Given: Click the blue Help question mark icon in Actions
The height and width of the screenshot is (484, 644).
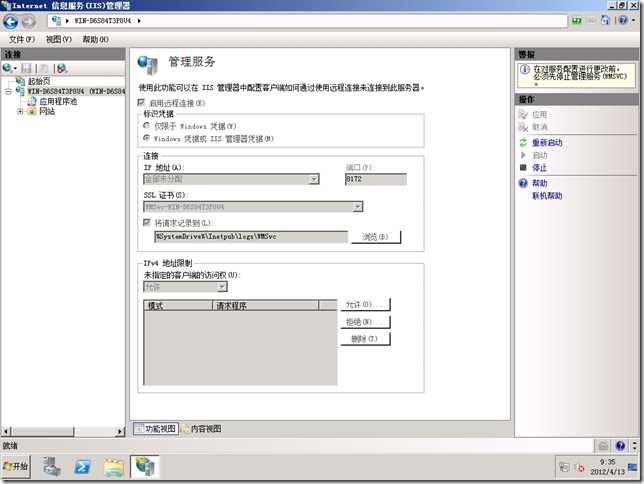Looking at the screenshot, I should (x=523, y=183).
